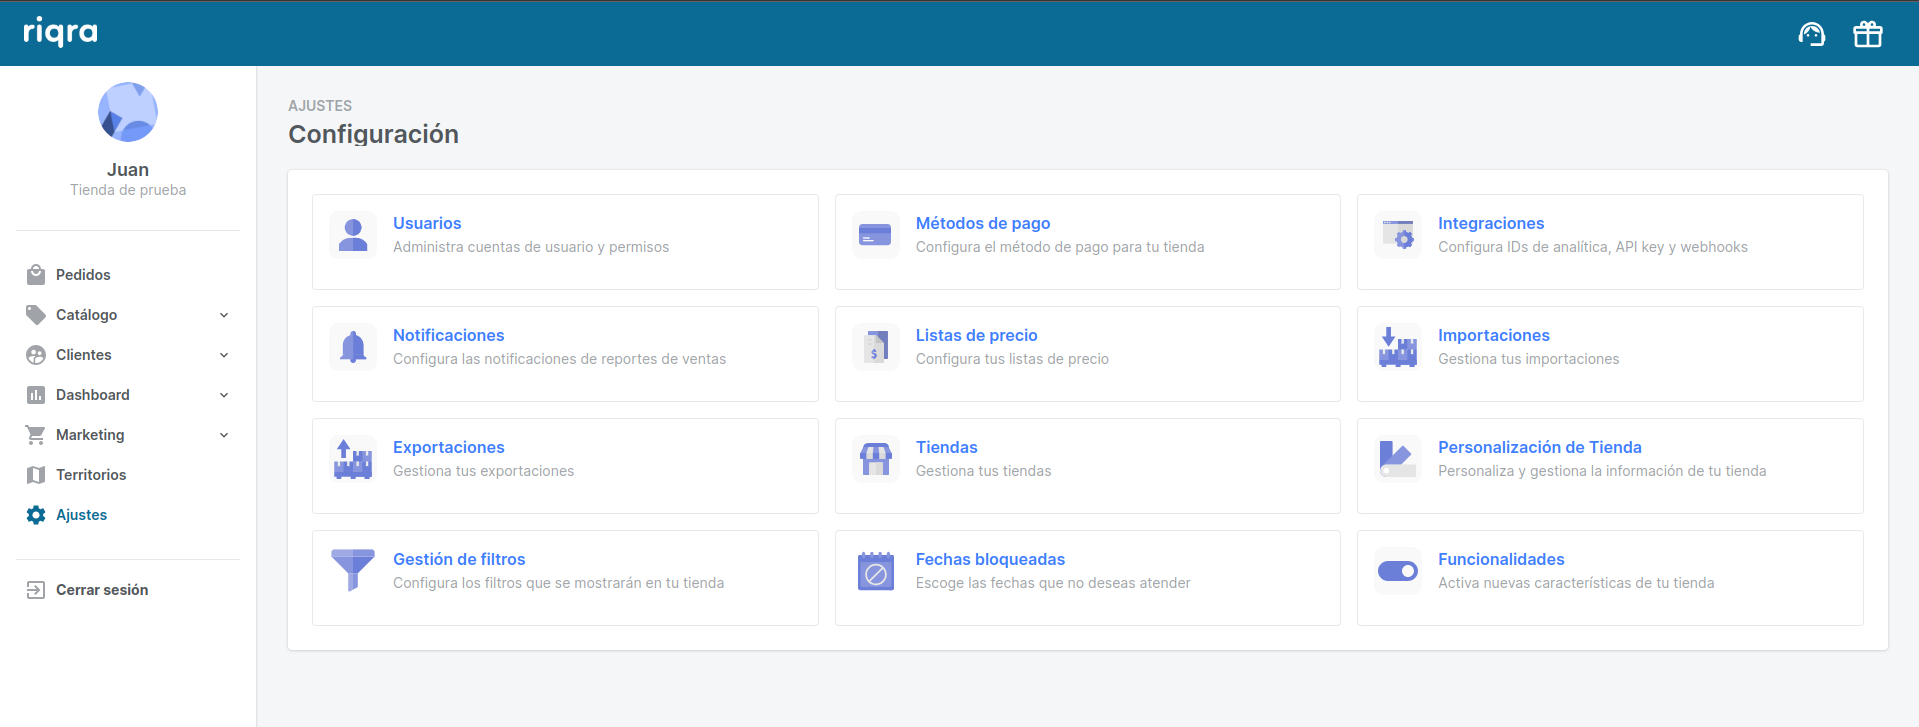Screen dimensions: 1919x727
Task: Open the Funcionalidades link
Action: click(1501, 559)
